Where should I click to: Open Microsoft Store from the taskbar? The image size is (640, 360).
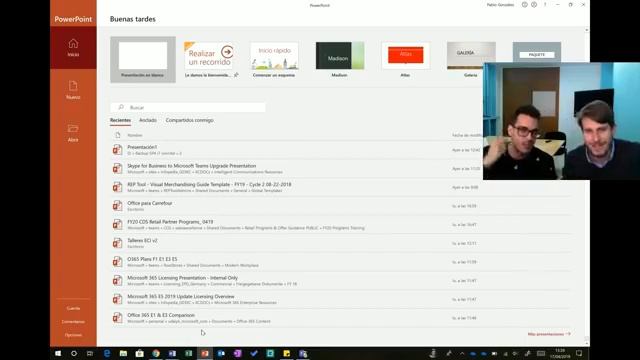(x=140, y=353)
